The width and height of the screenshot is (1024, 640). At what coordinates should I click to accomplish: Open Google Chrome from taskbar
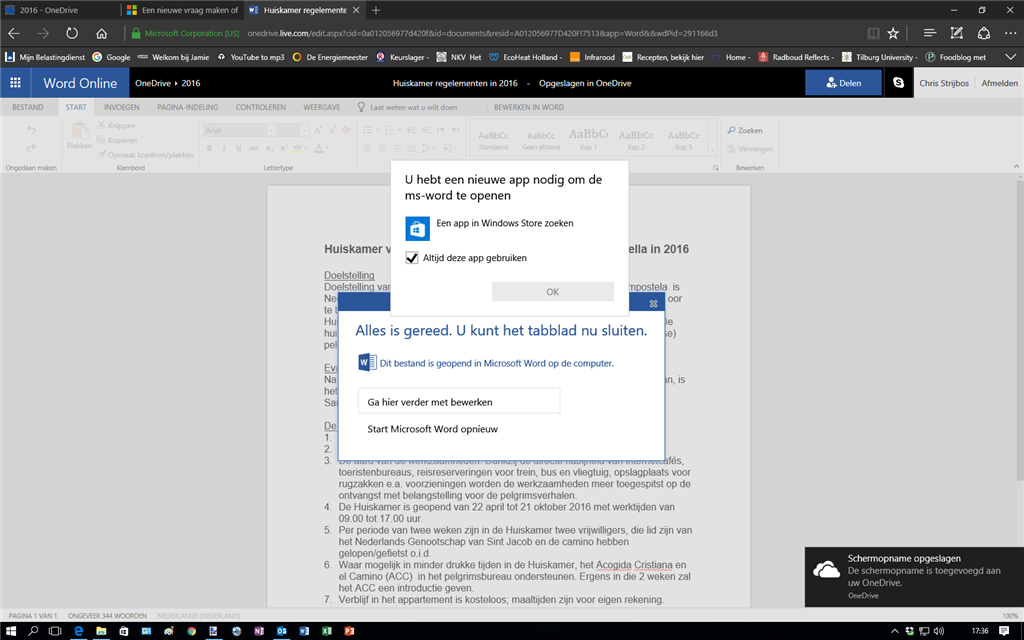[191, 631]
